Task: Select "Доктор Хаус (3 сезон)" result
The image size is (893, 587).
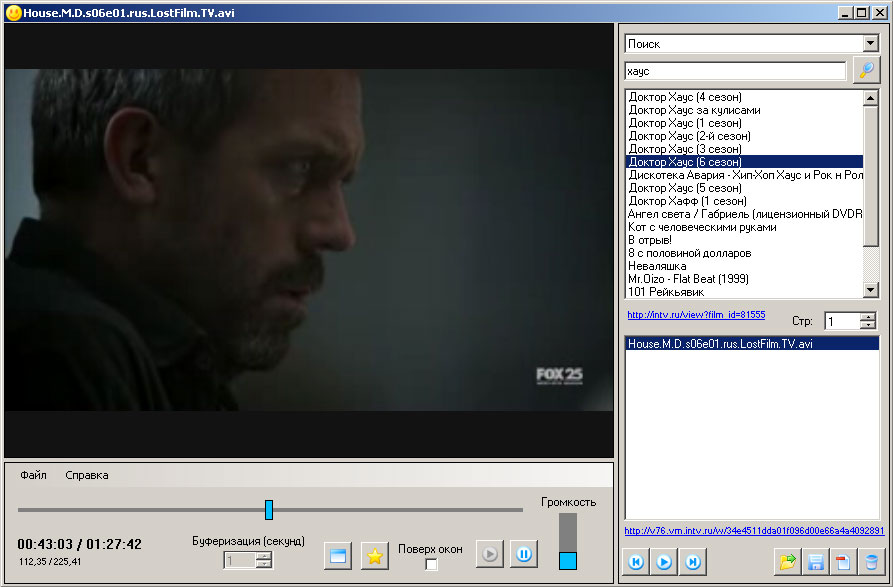Action: (744, 149)
